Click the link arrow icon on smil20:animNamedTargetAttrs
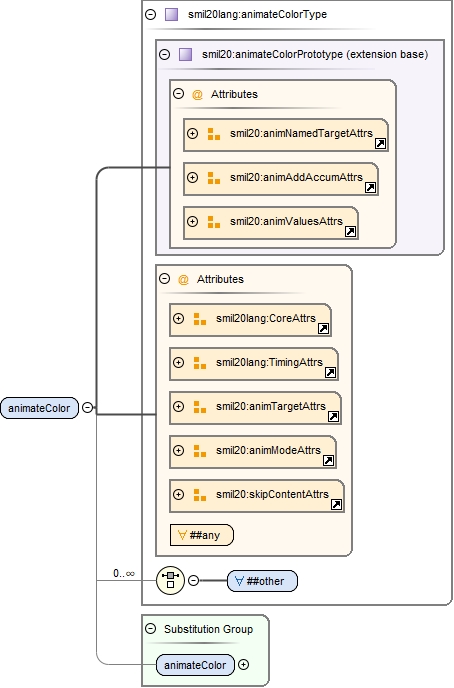 [380, 143]
